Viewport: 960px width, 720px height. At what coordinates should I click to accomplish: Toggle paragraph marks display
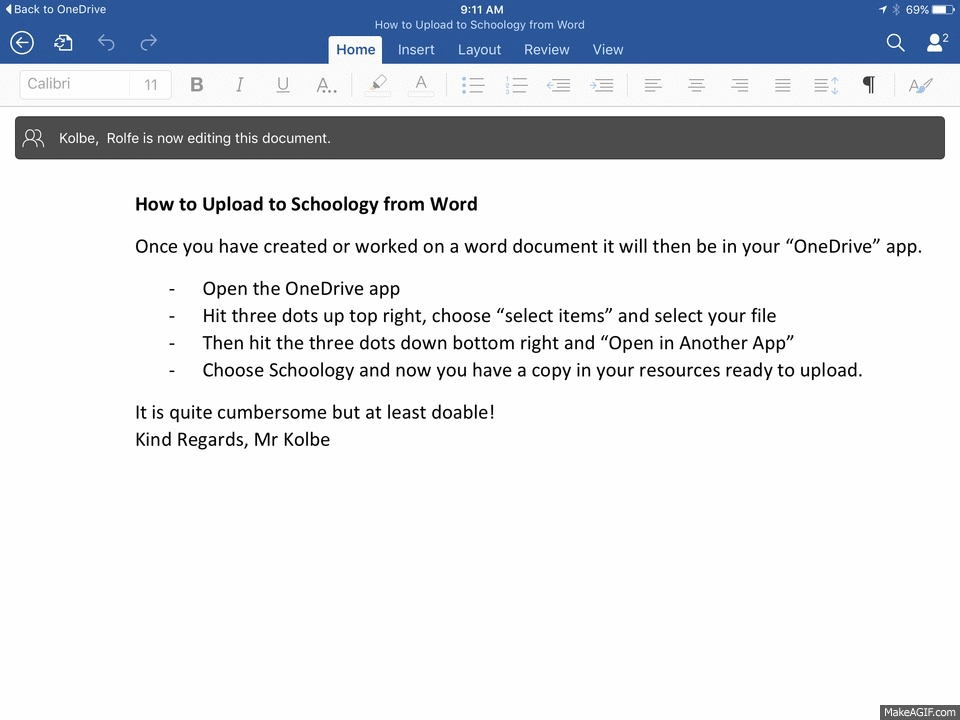(x=868, y=84)
